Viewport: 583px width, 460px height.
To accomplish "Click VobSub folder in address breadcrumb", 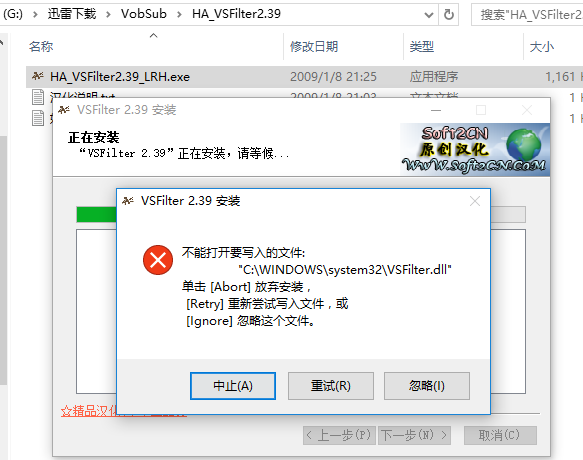I will click(x=144, y=14).
